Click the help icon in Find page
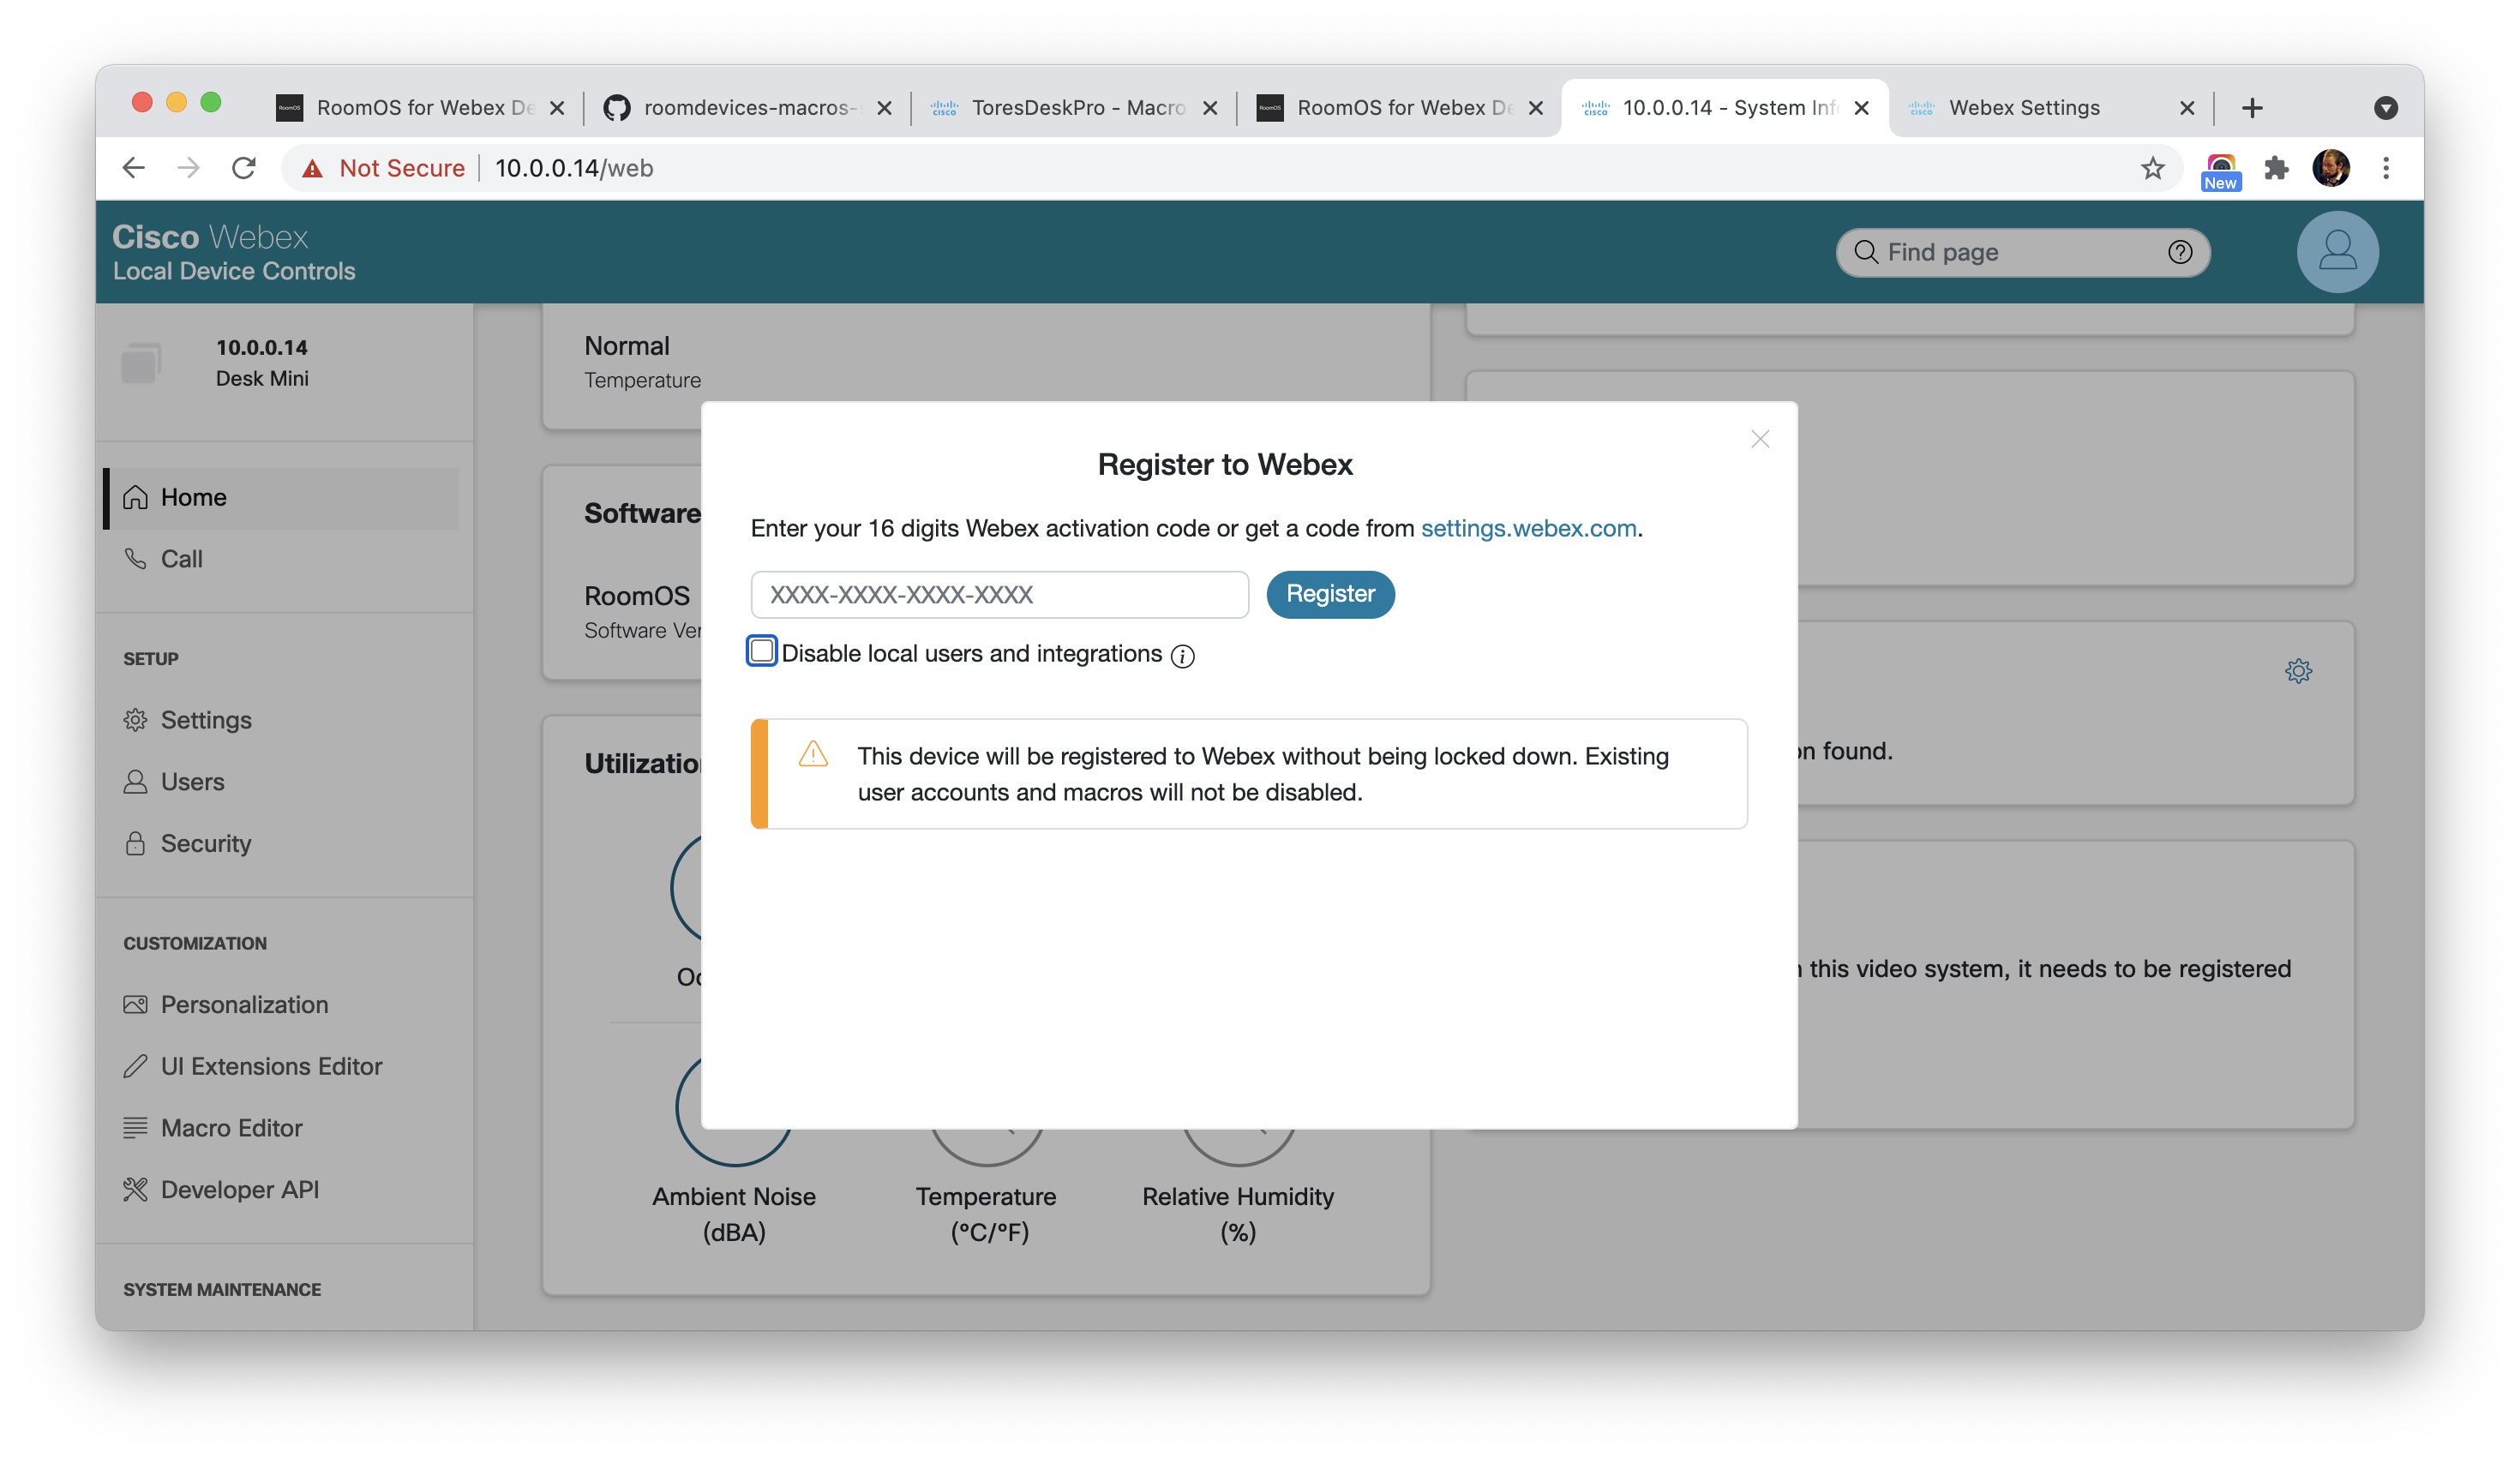The image size is (2520, 1457). point(2180,252)
